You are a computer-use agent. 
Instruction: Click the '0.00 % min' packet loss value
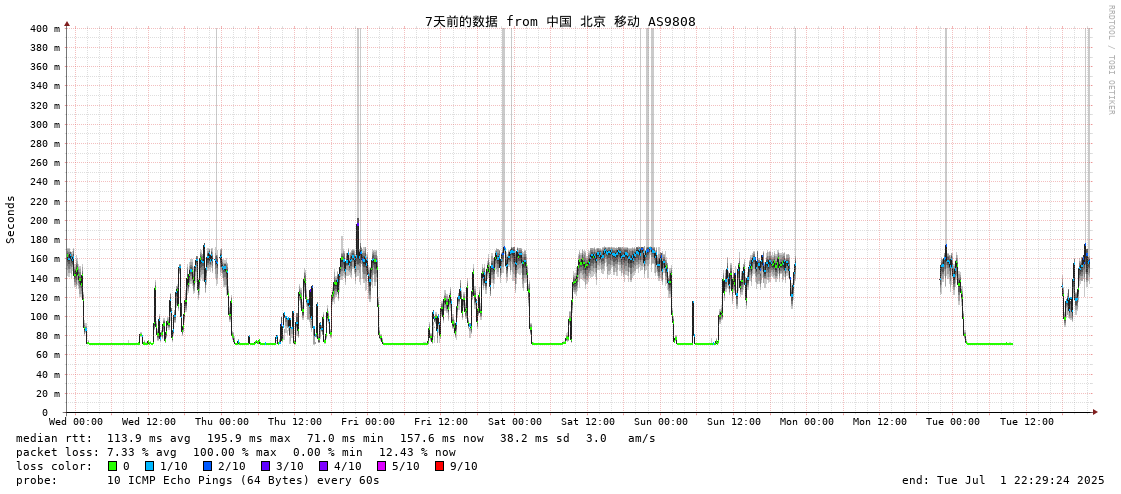pyautogui.click(x=327, y=452)
